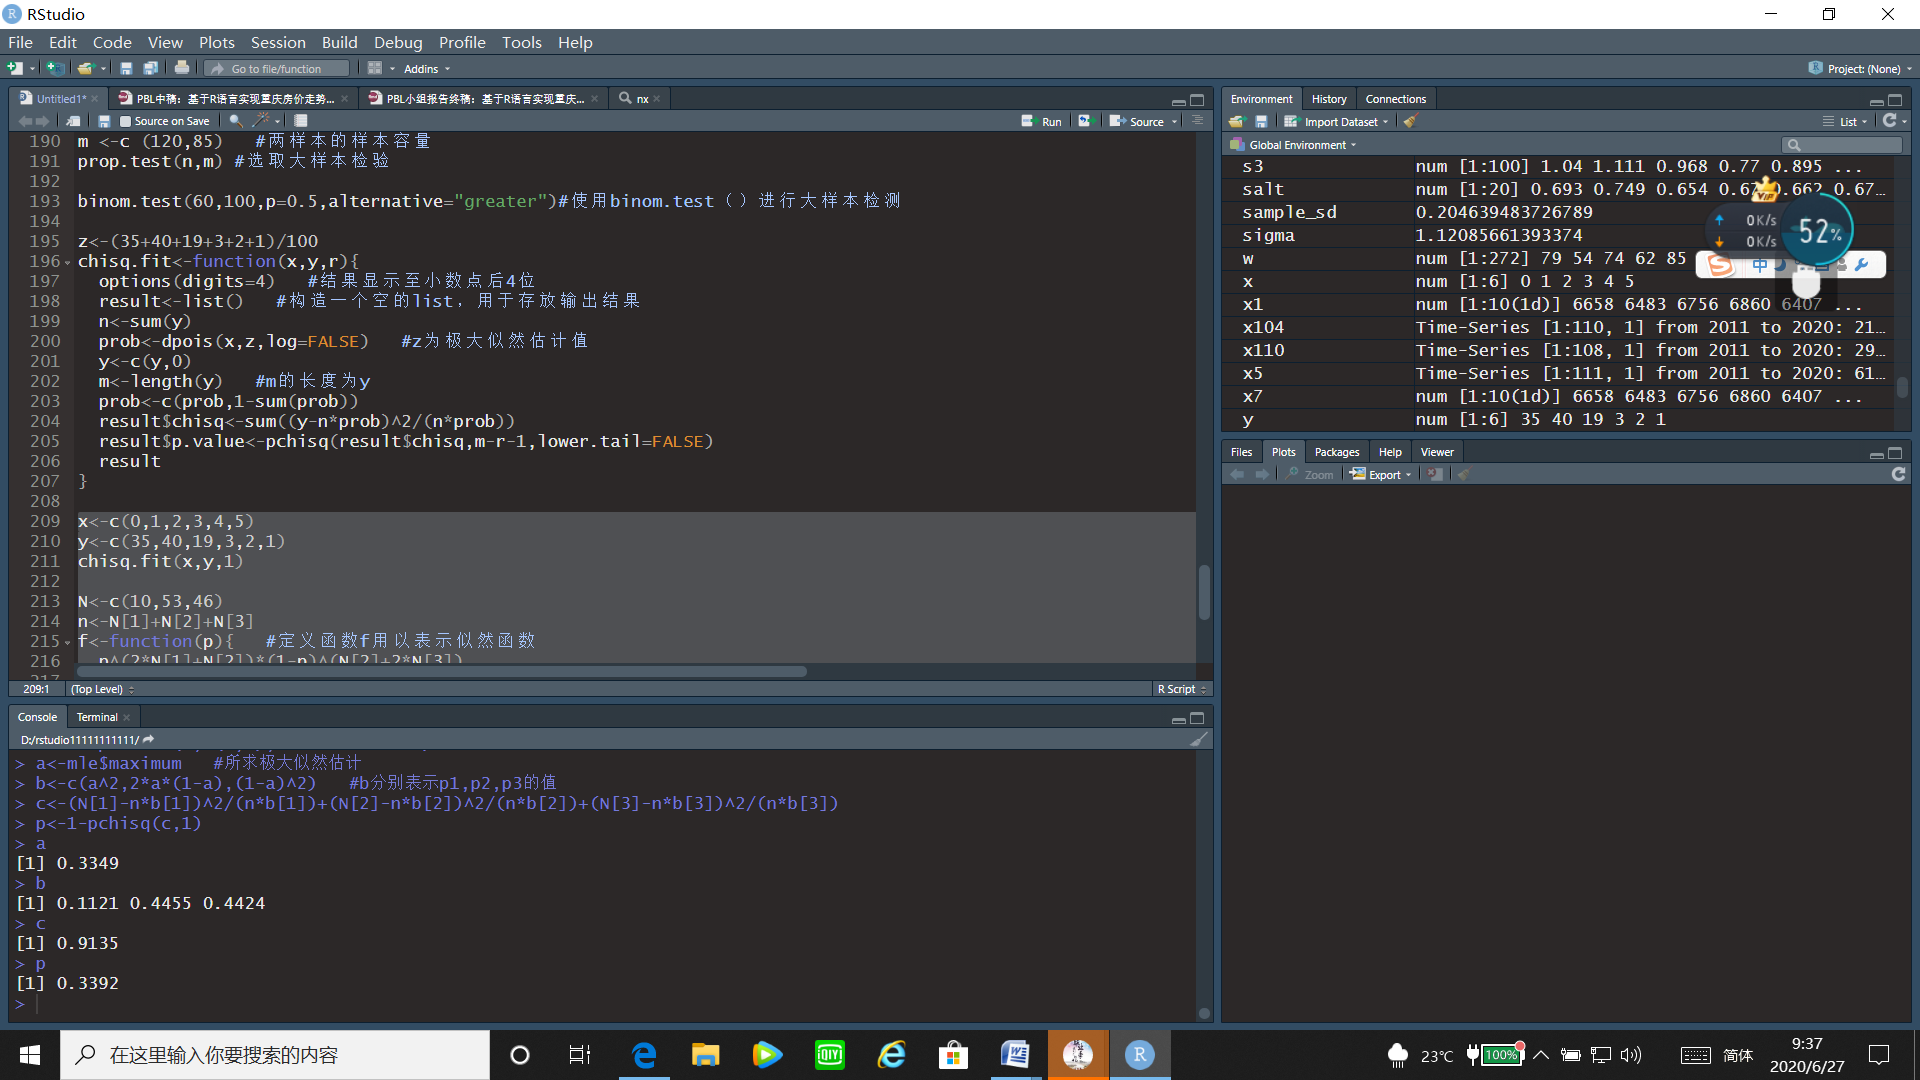Click the History panel tab
Viewport: 1920px width, 1080px height.
(1328, 98)
